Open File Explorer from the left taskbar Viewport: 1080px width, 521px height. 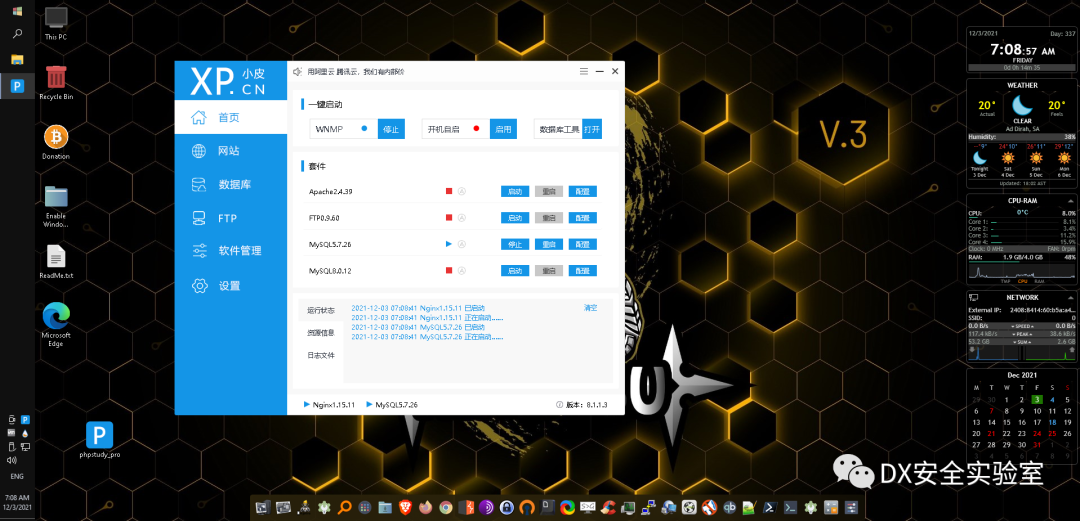[17, 59]
